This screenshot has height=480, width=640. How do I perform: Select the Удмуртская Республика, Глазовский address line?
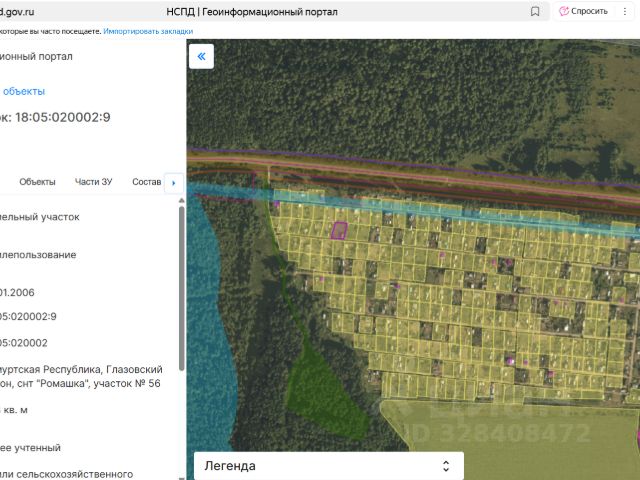pyautogui.click(x=81, y=369)
